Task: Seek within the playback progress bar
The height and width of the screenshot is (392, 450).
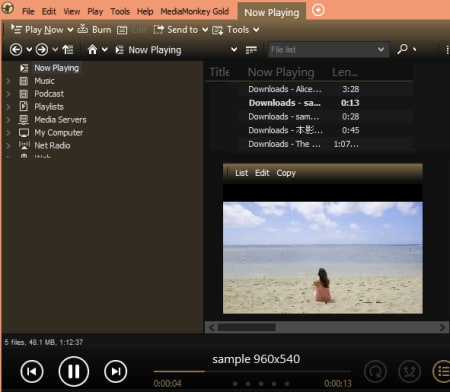Action: click(252, 371)
